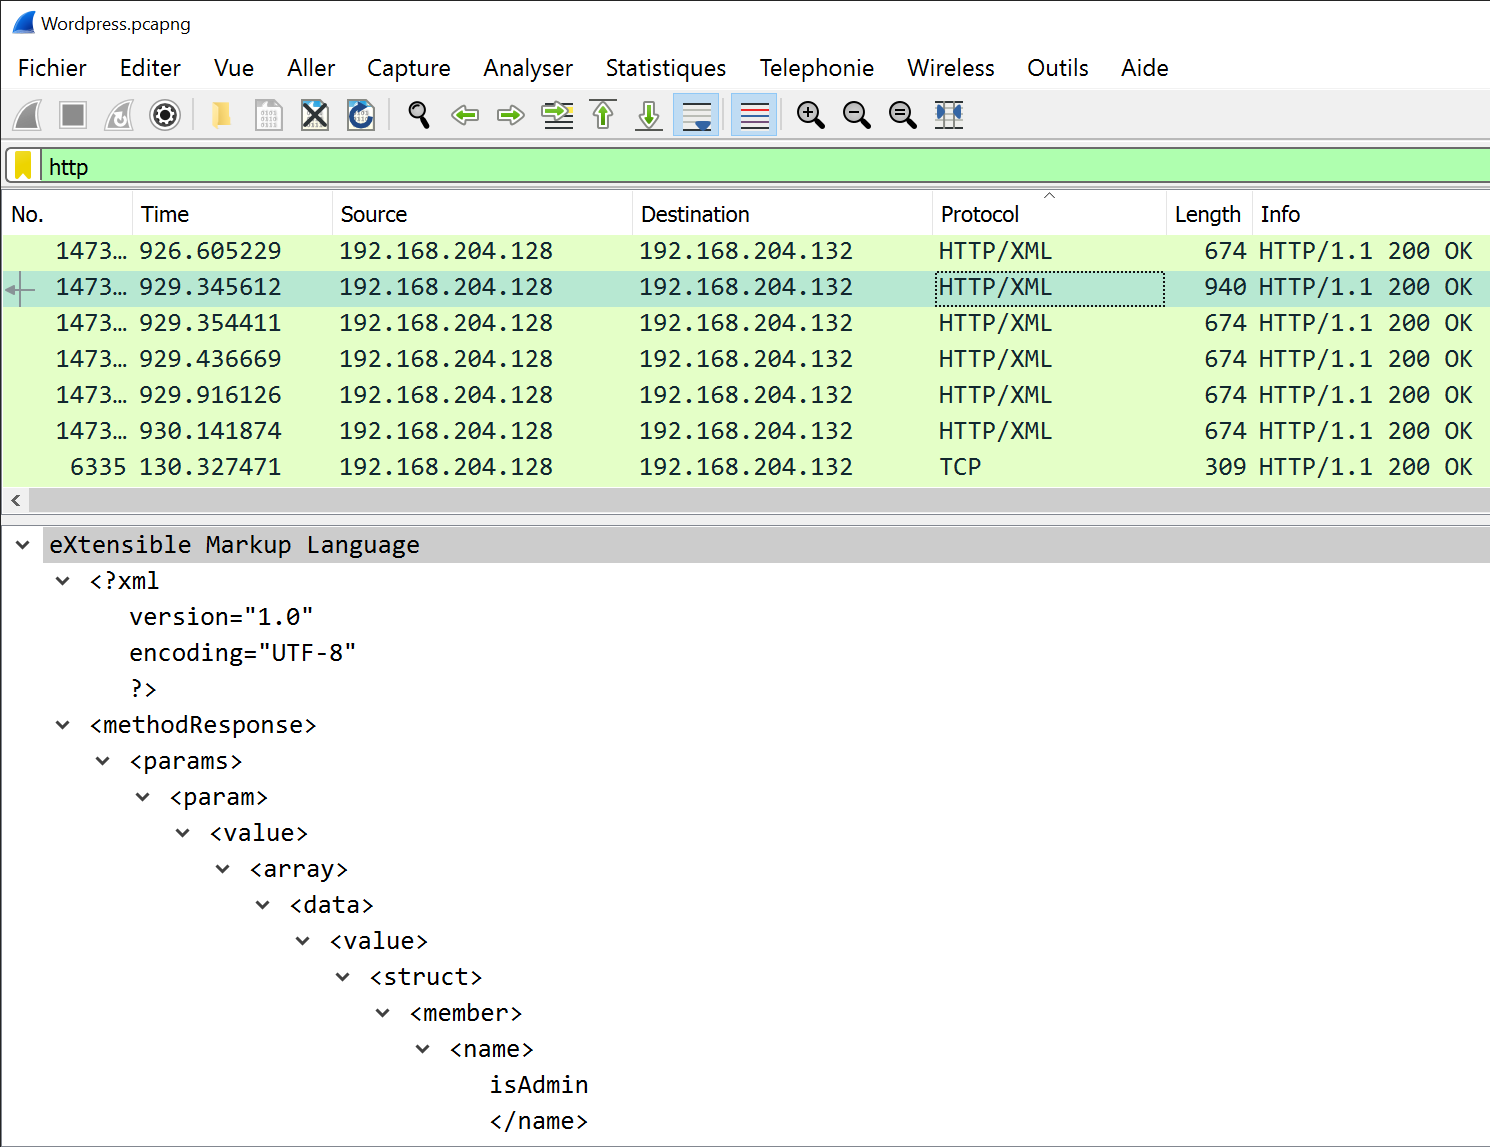The width and height of the screenshot is (1490, 1147).
Task: Save capture file icon
Action: (x=268, y=115)
